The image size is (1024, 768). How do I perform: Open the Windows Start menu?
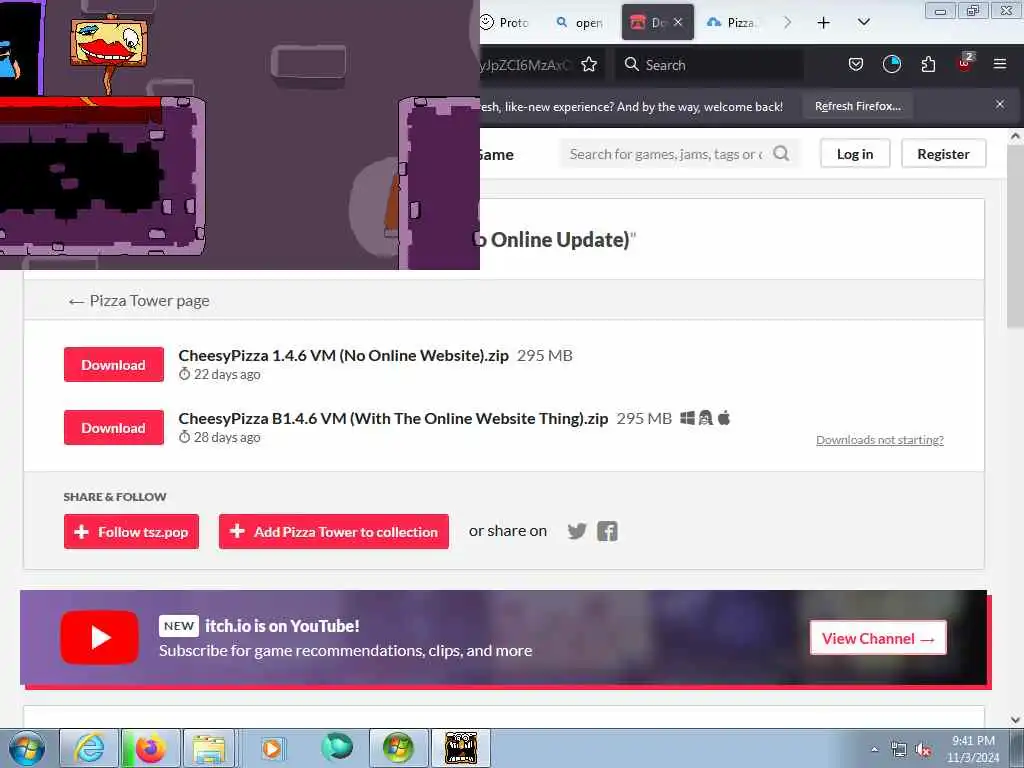tap(27, 748)
